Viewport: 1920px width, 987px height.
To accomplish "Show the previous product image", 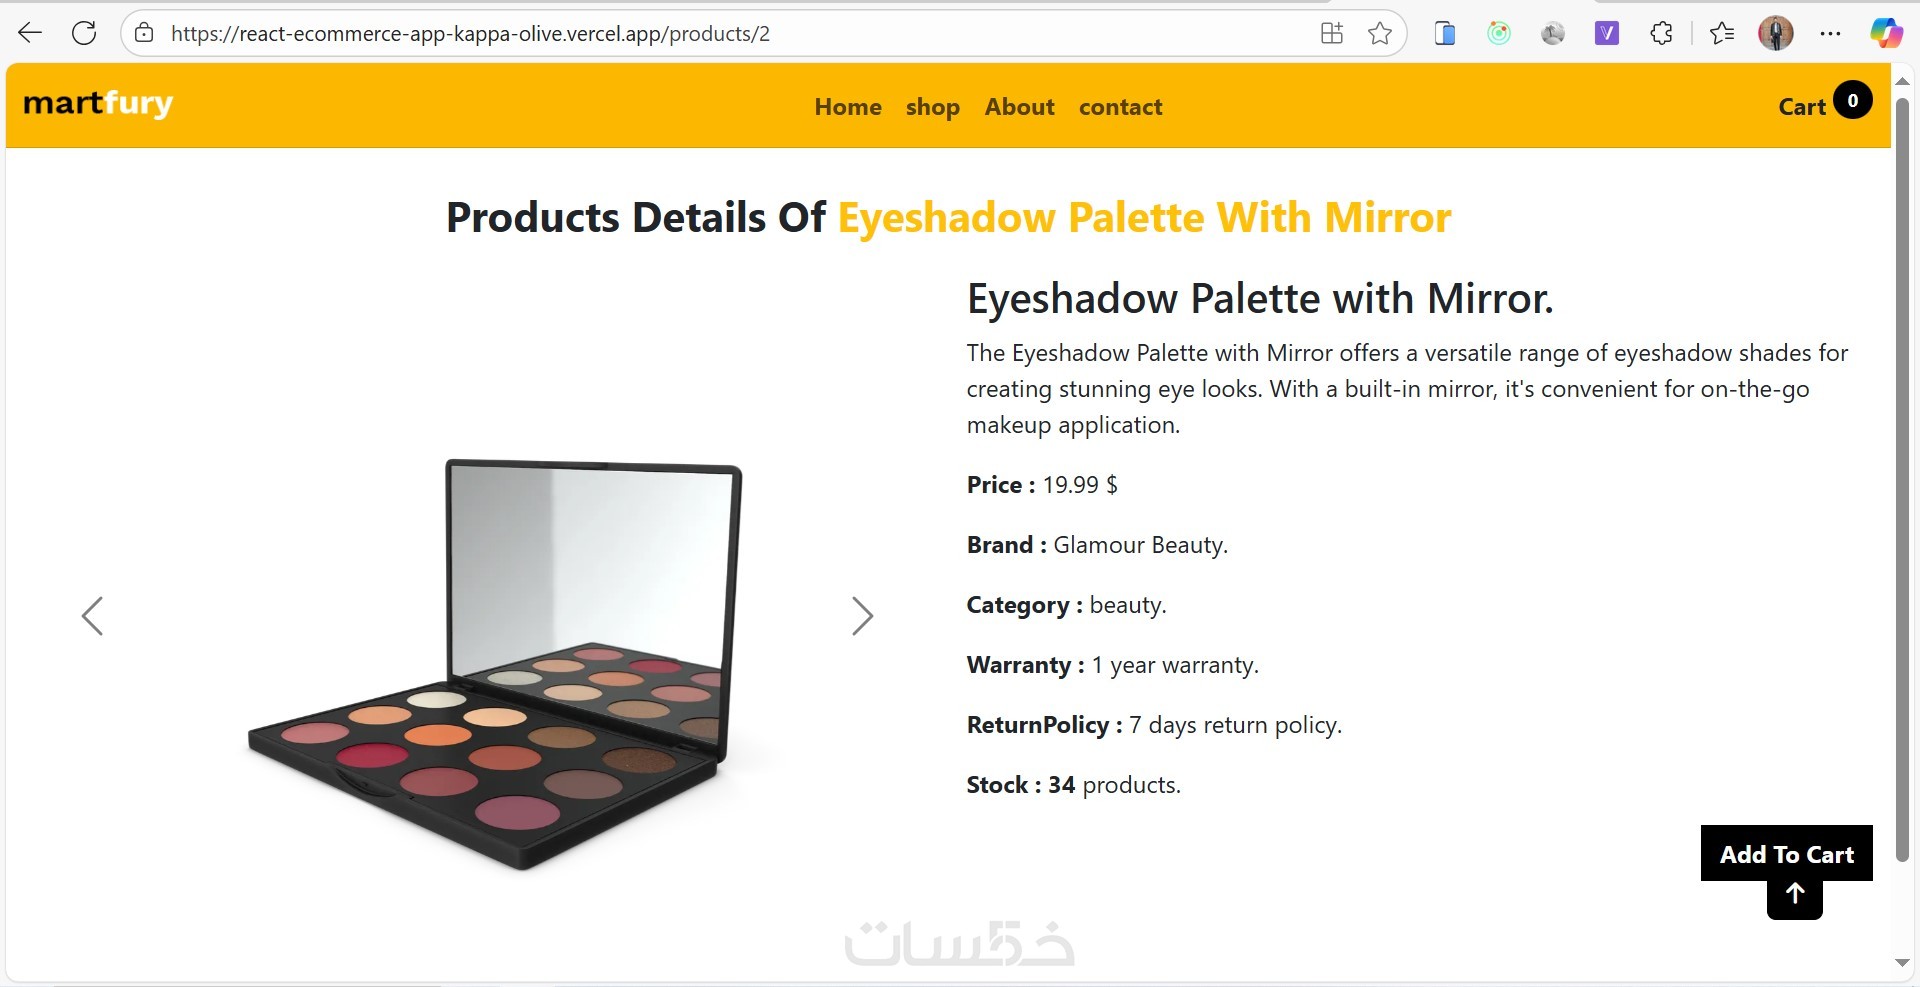I will point(92,616).
